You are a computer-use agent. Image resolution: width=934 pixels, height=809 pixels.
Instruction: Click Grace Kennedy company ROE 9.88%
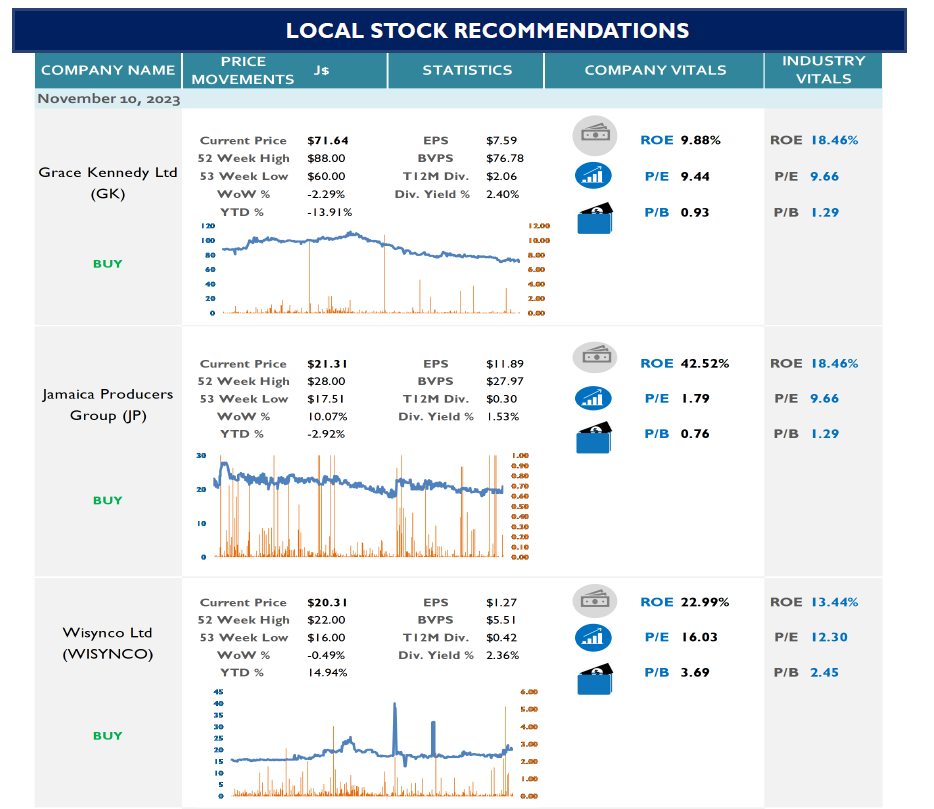click(x=700, y=140)
